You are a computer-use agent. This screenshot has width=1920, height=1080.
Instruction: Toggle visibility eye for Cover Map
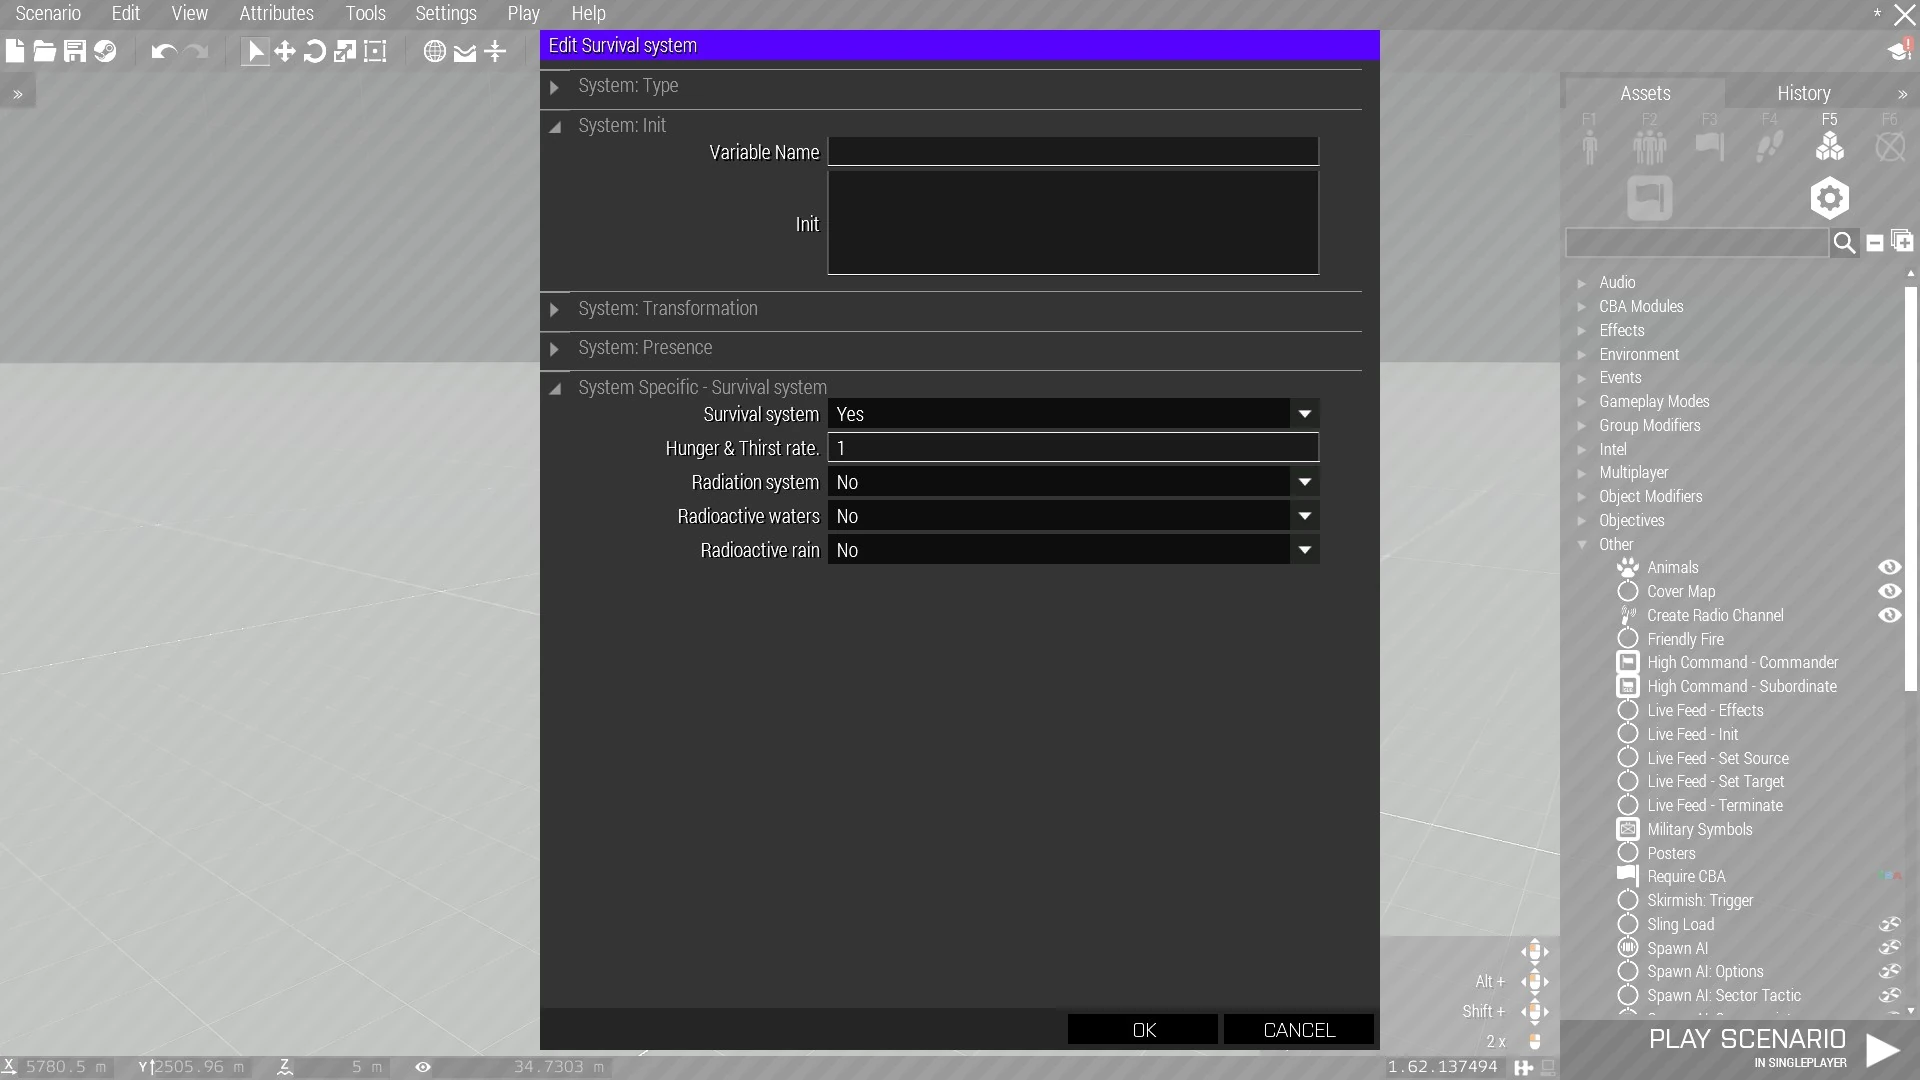[1889, 591]
